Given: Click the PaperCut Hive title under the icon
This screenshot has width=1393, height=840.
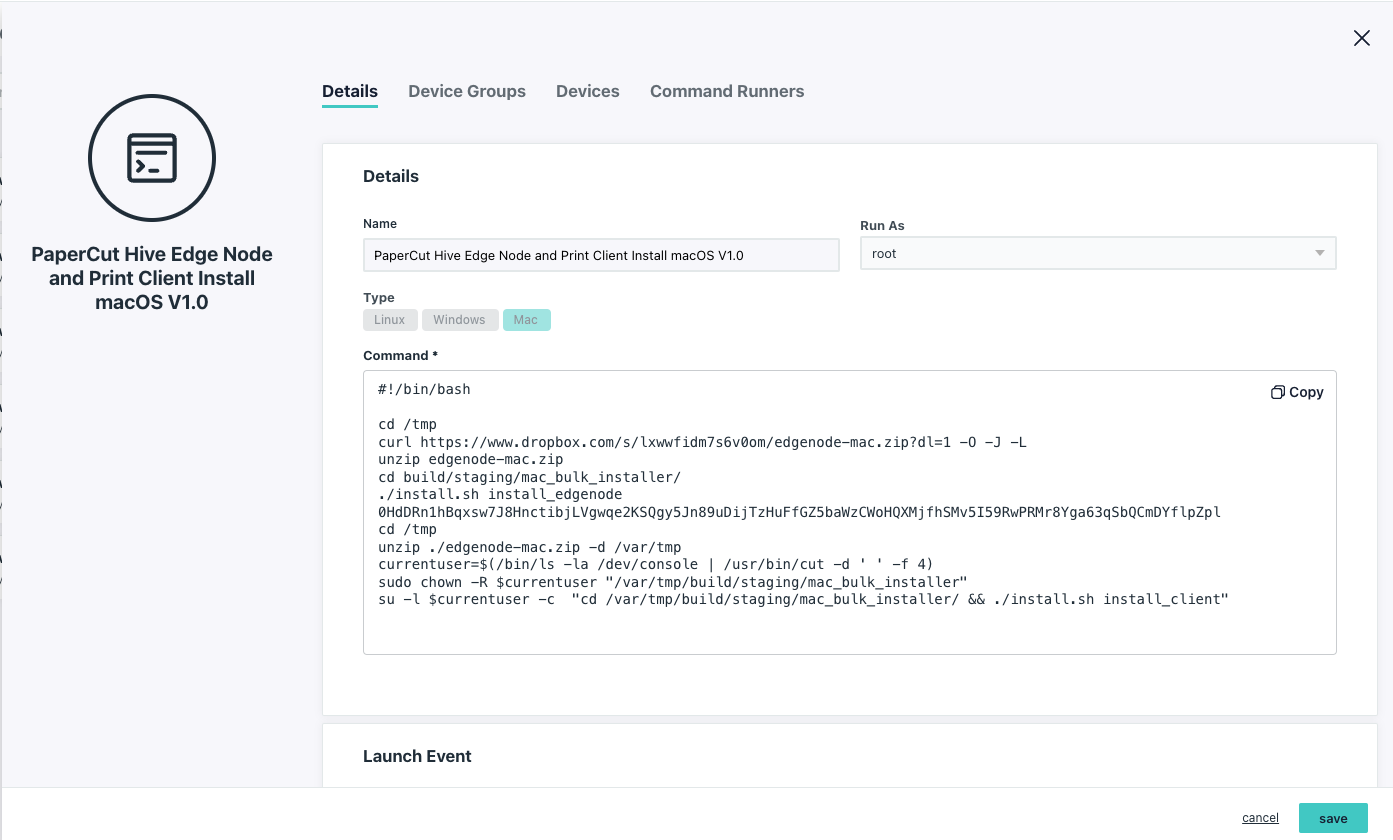Looking at the screenshot, I should point(152,278).
